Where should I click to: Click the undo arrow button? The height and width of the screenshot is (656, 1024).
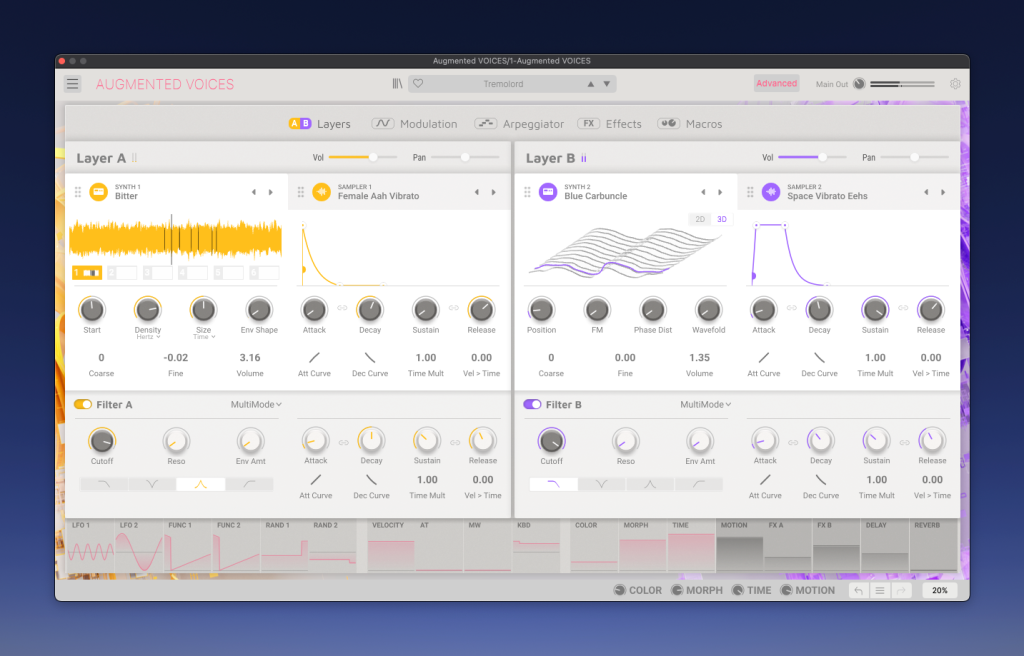pyautogui.click(x=858, y=590)
